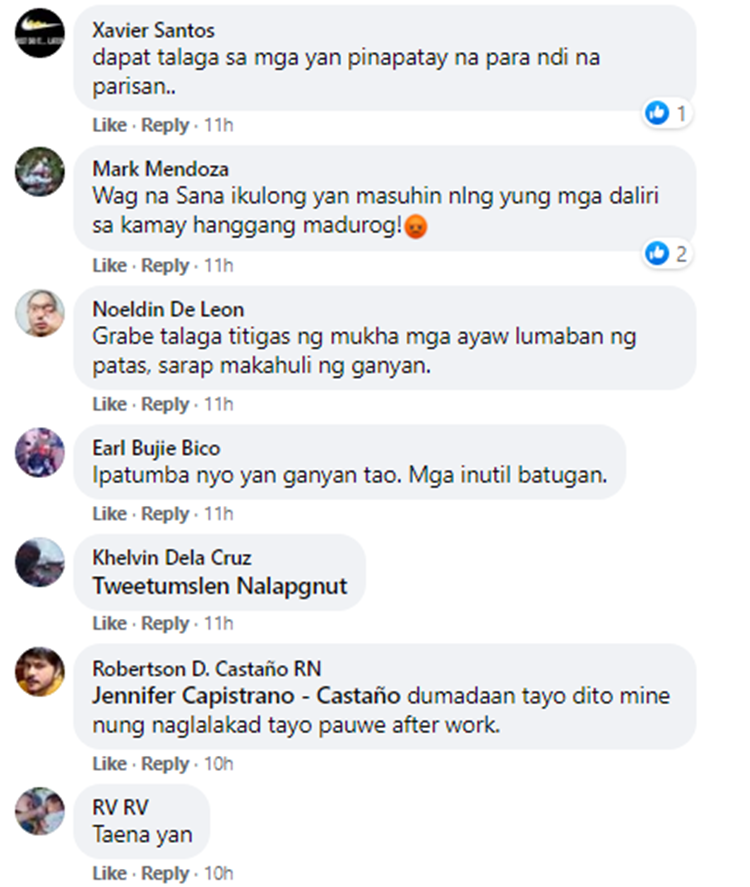Like Xavier Santos' comment

(x=109, y=125)
